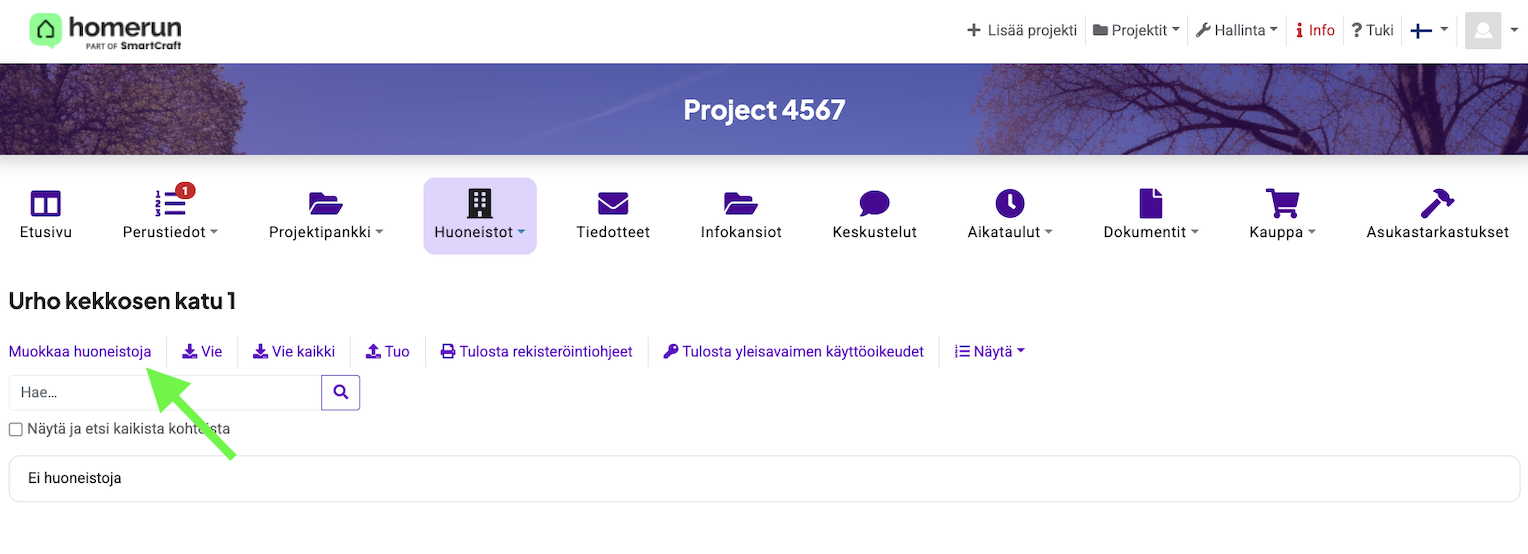The height and width of the screenshot is (554, 1528).
Task: Click the Vie kaikki export link
Action: 294,352
